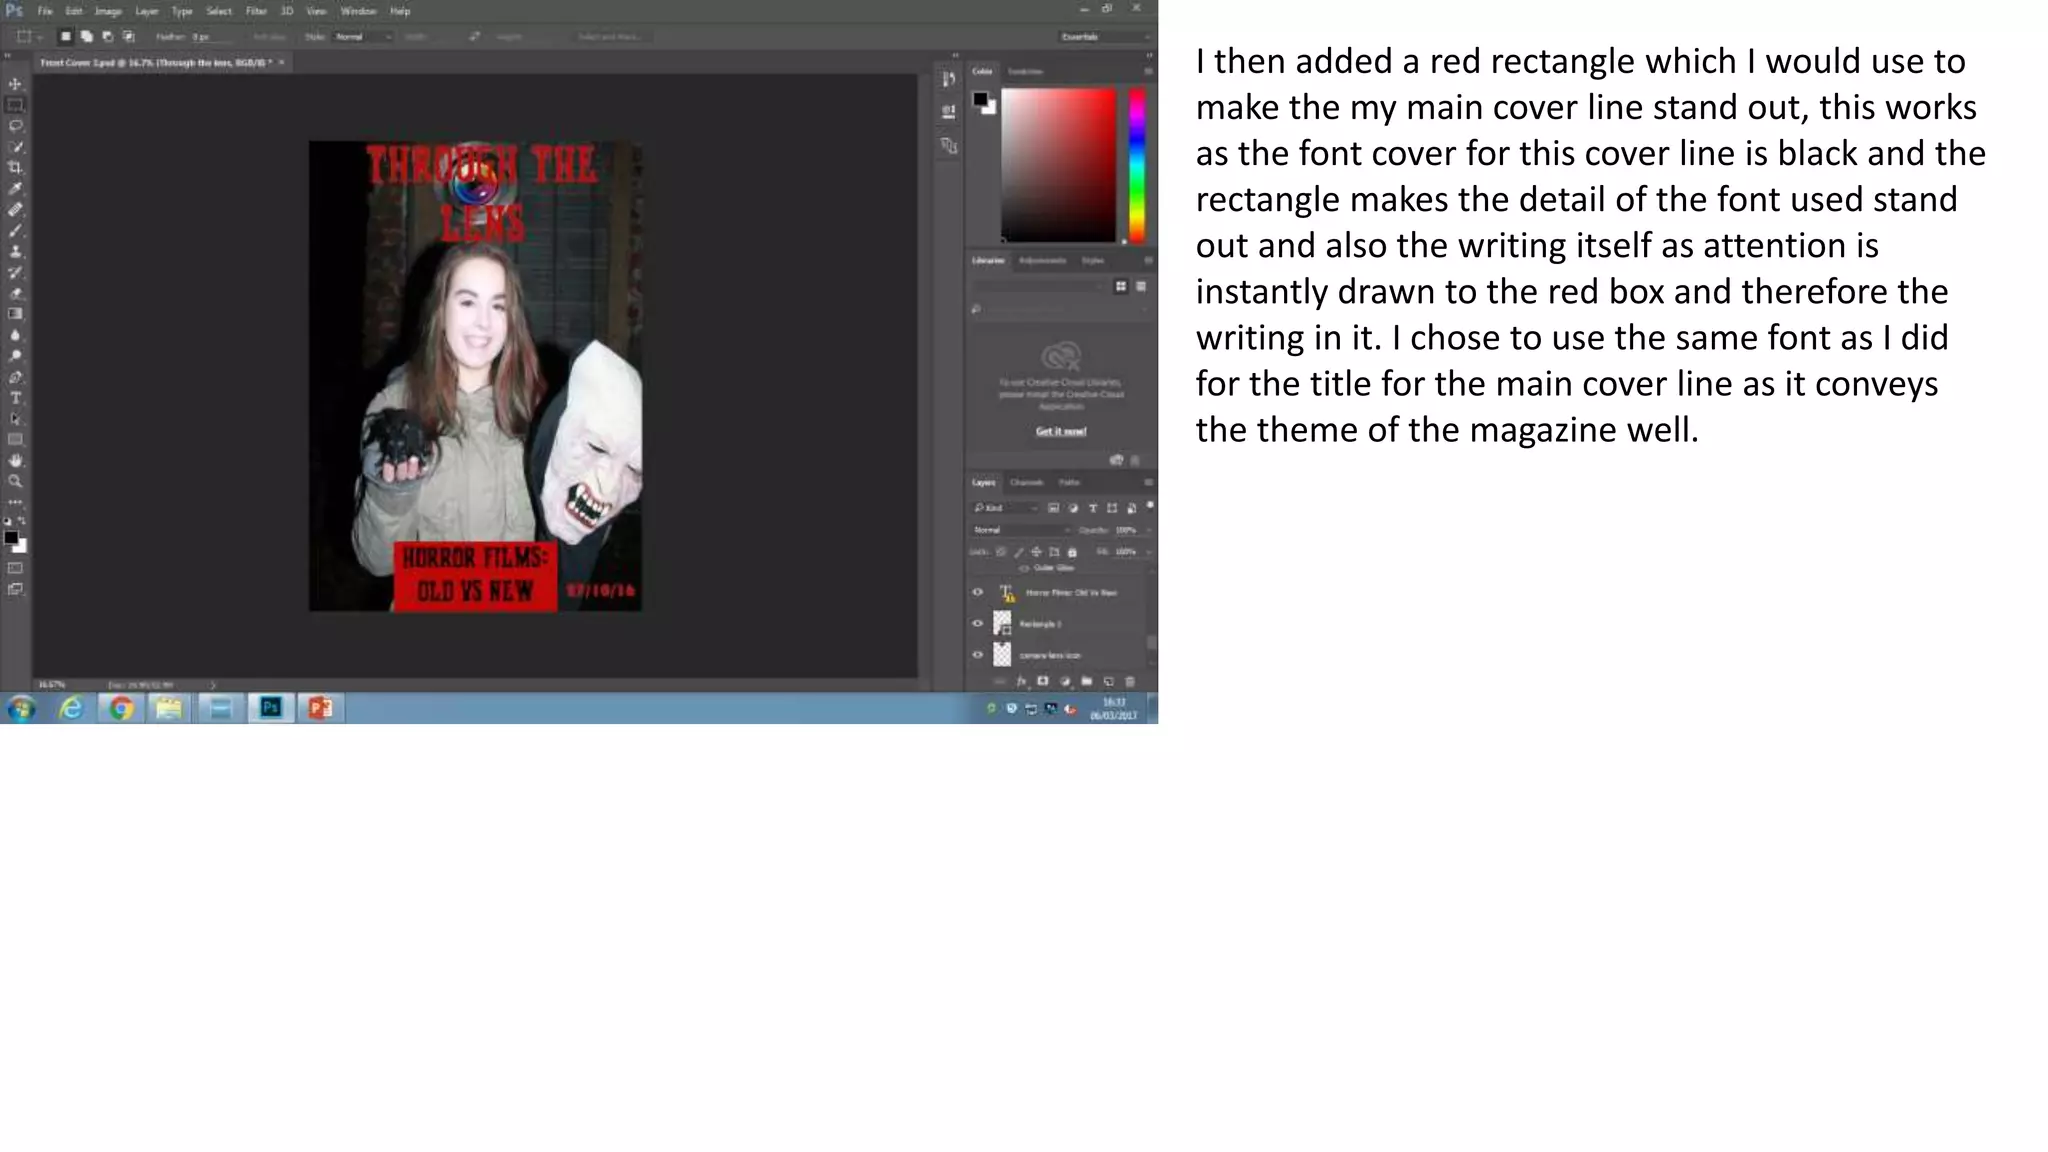Toggle lock image pixels brush icon
The height and width of the screenshot is (1152, 2048).
point(1019,552)
